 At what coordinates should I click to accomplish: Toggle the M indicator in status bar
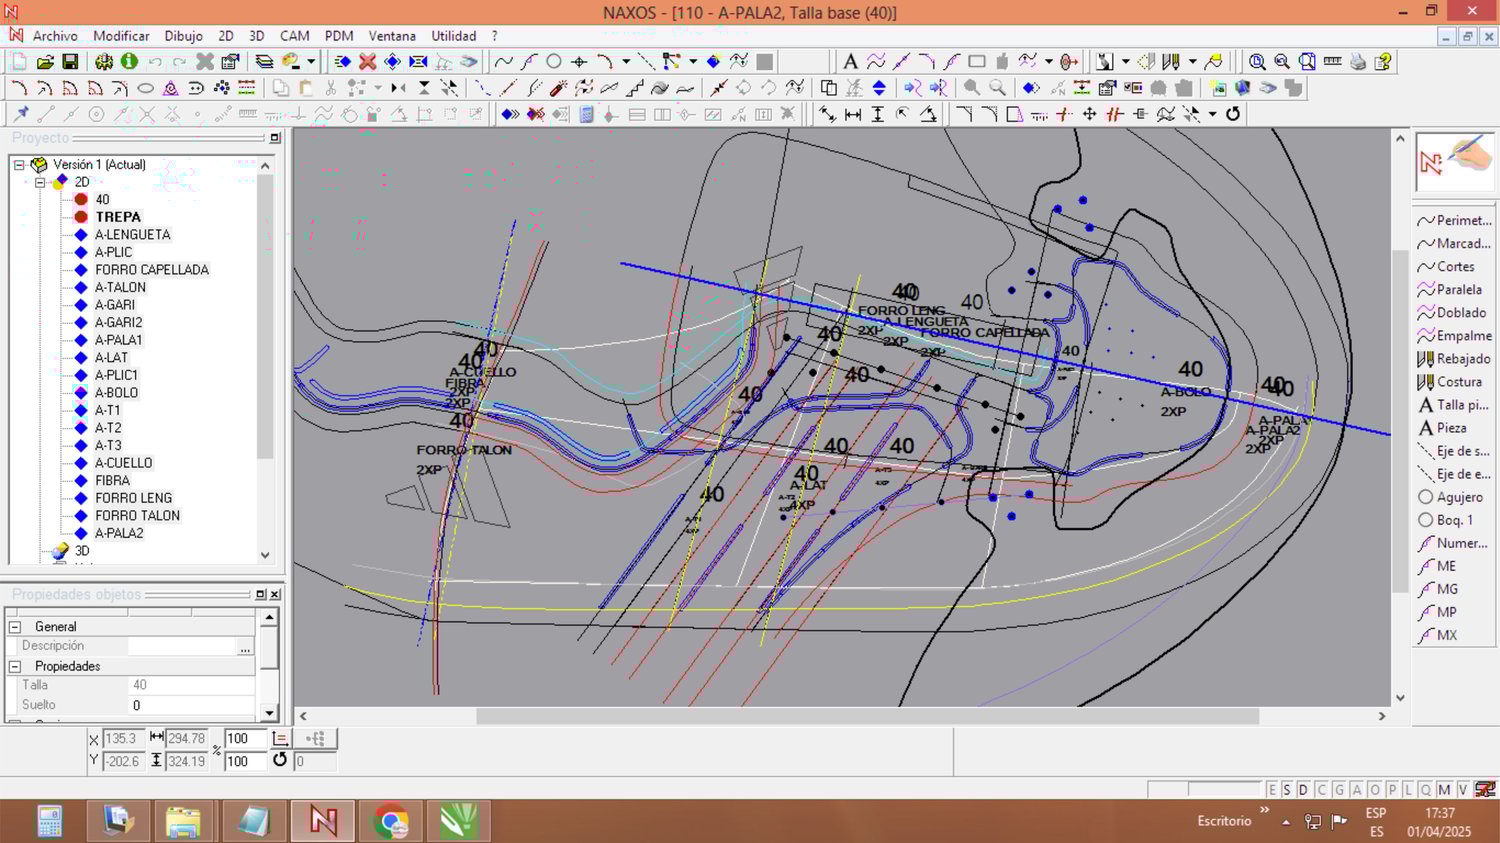pos(1444,790)
